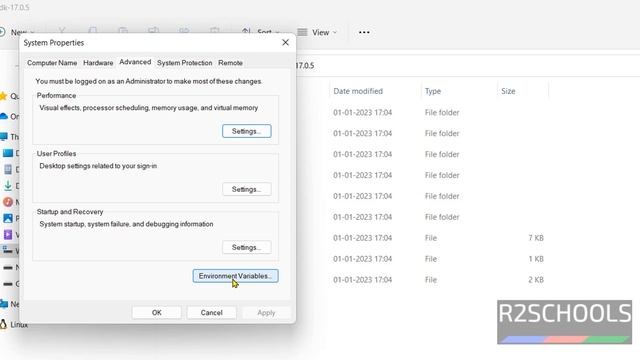Cancel the System Properties dialog
Screen dimensions: 640x360
(x=211, y=313)
